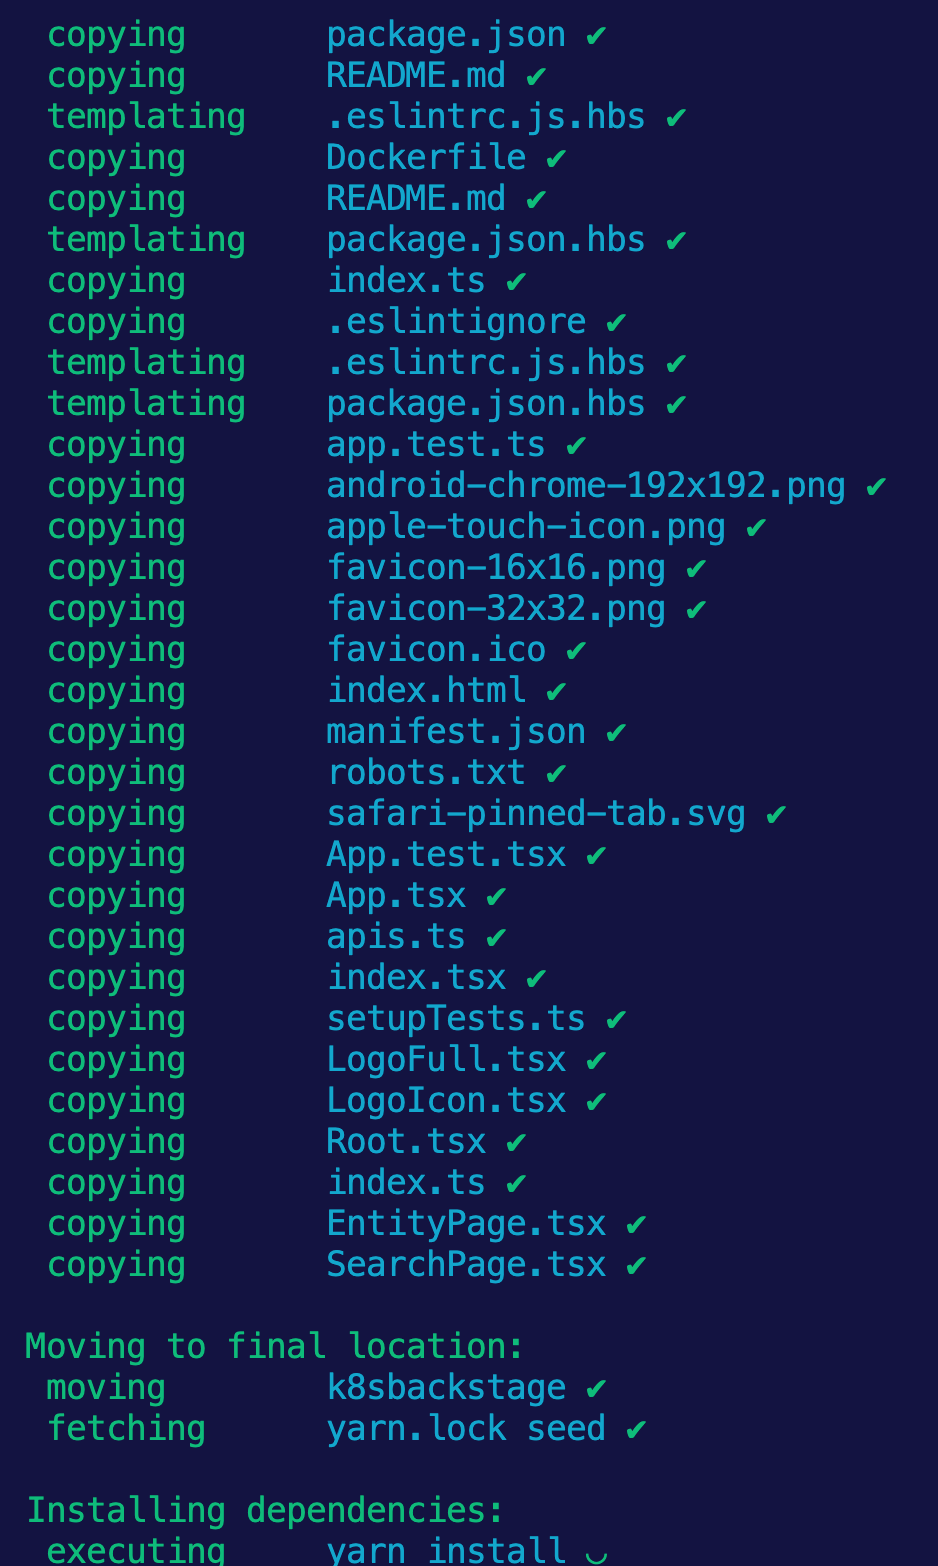
Task: Click the "Moving to final location:" heading
Action: coord(274,1346)
